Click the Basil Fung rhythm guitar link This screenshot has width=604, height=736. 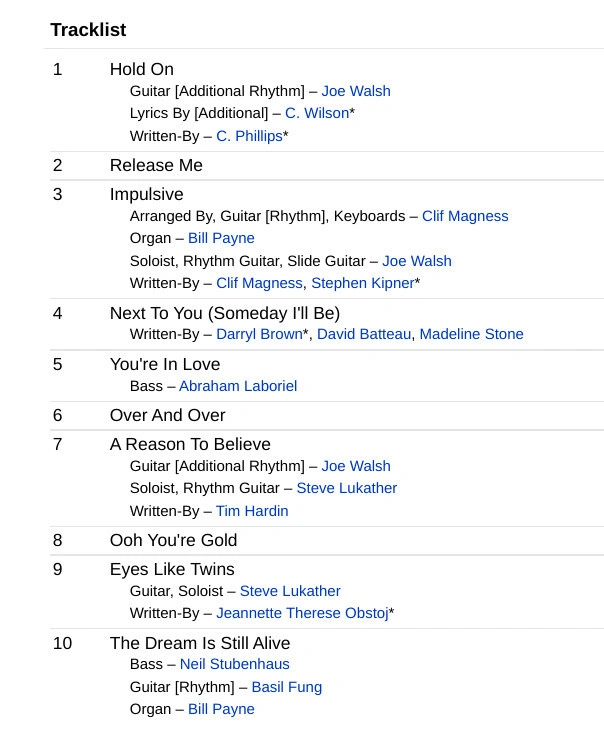[x=286, y=687]
